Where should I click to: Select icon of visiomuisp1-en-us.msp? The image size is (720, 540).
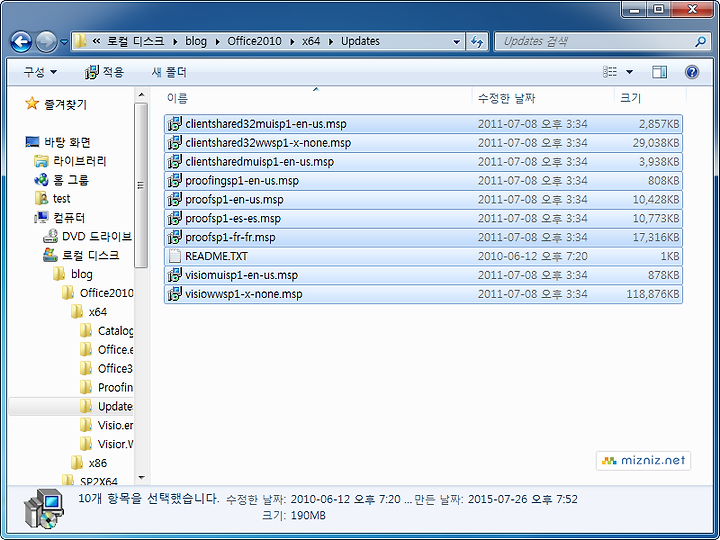coord(174,275)
